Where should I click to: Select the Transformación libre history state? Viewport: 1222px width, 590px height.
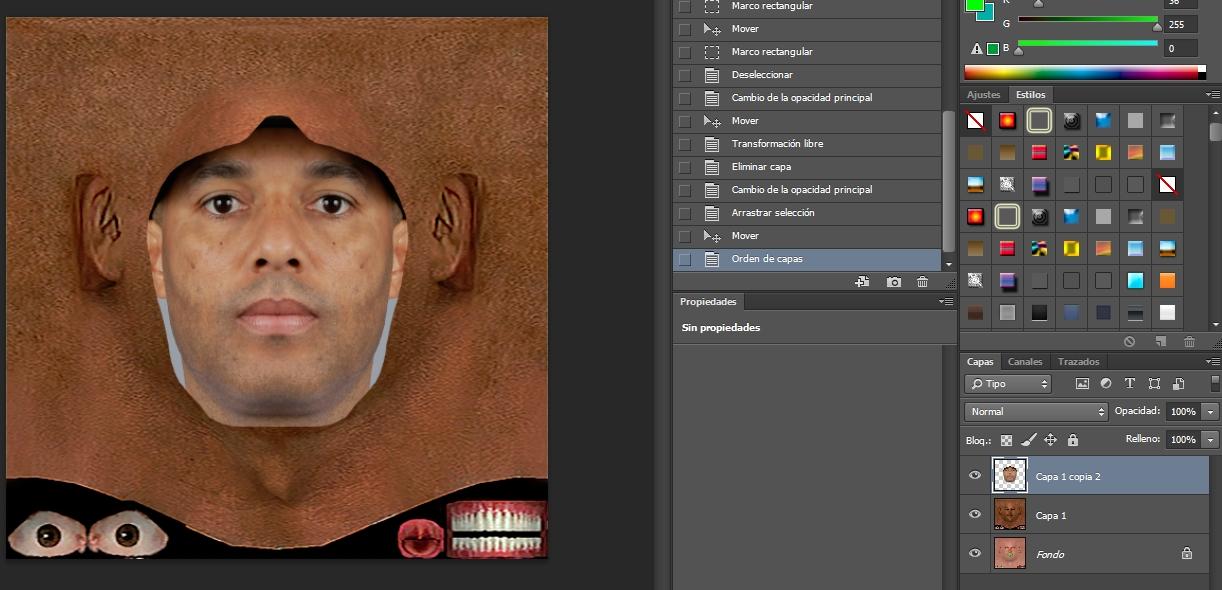(x=777, y=144)
